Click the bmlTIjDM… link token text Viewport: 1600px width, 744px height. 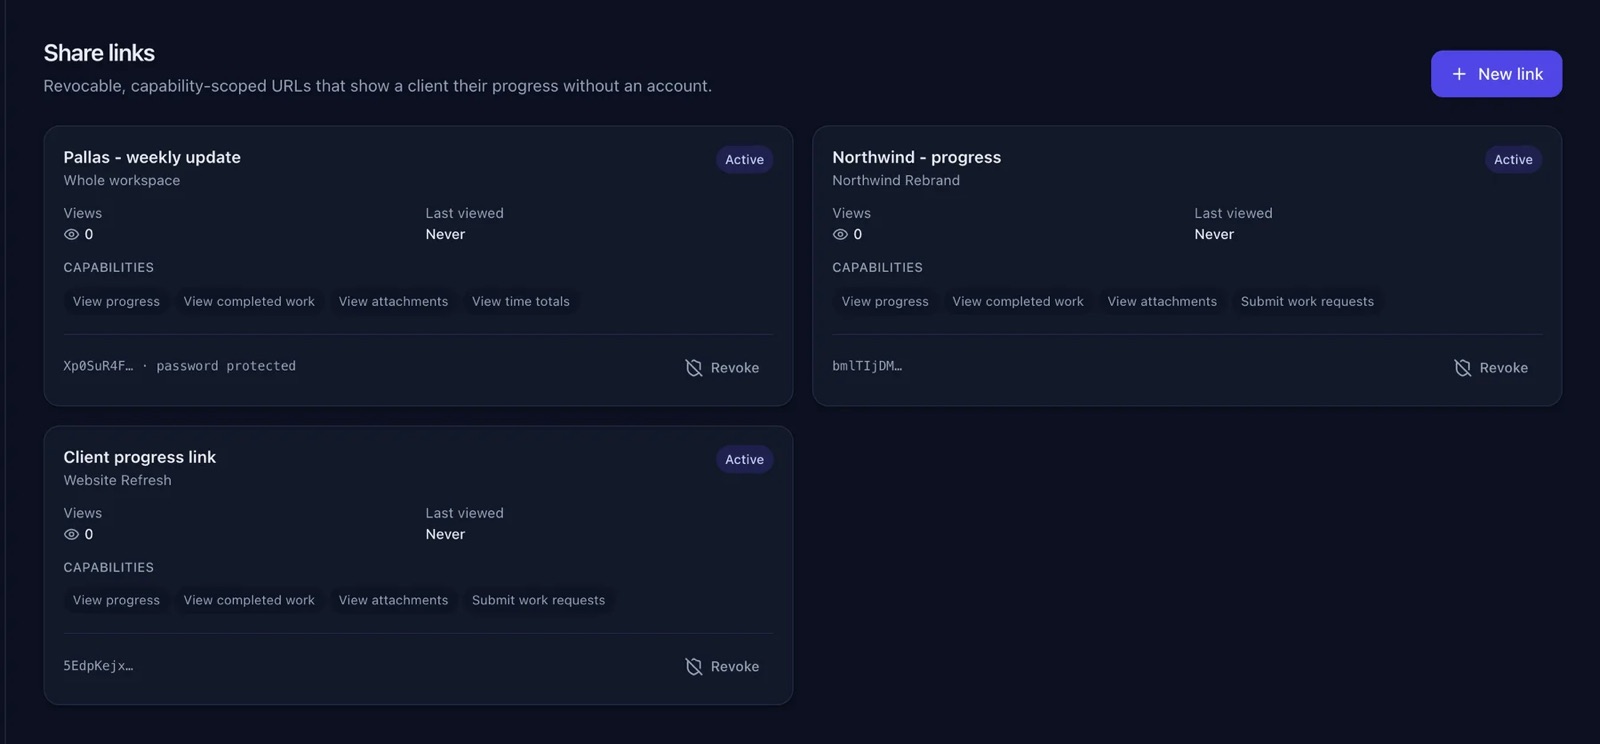(867, 367)
